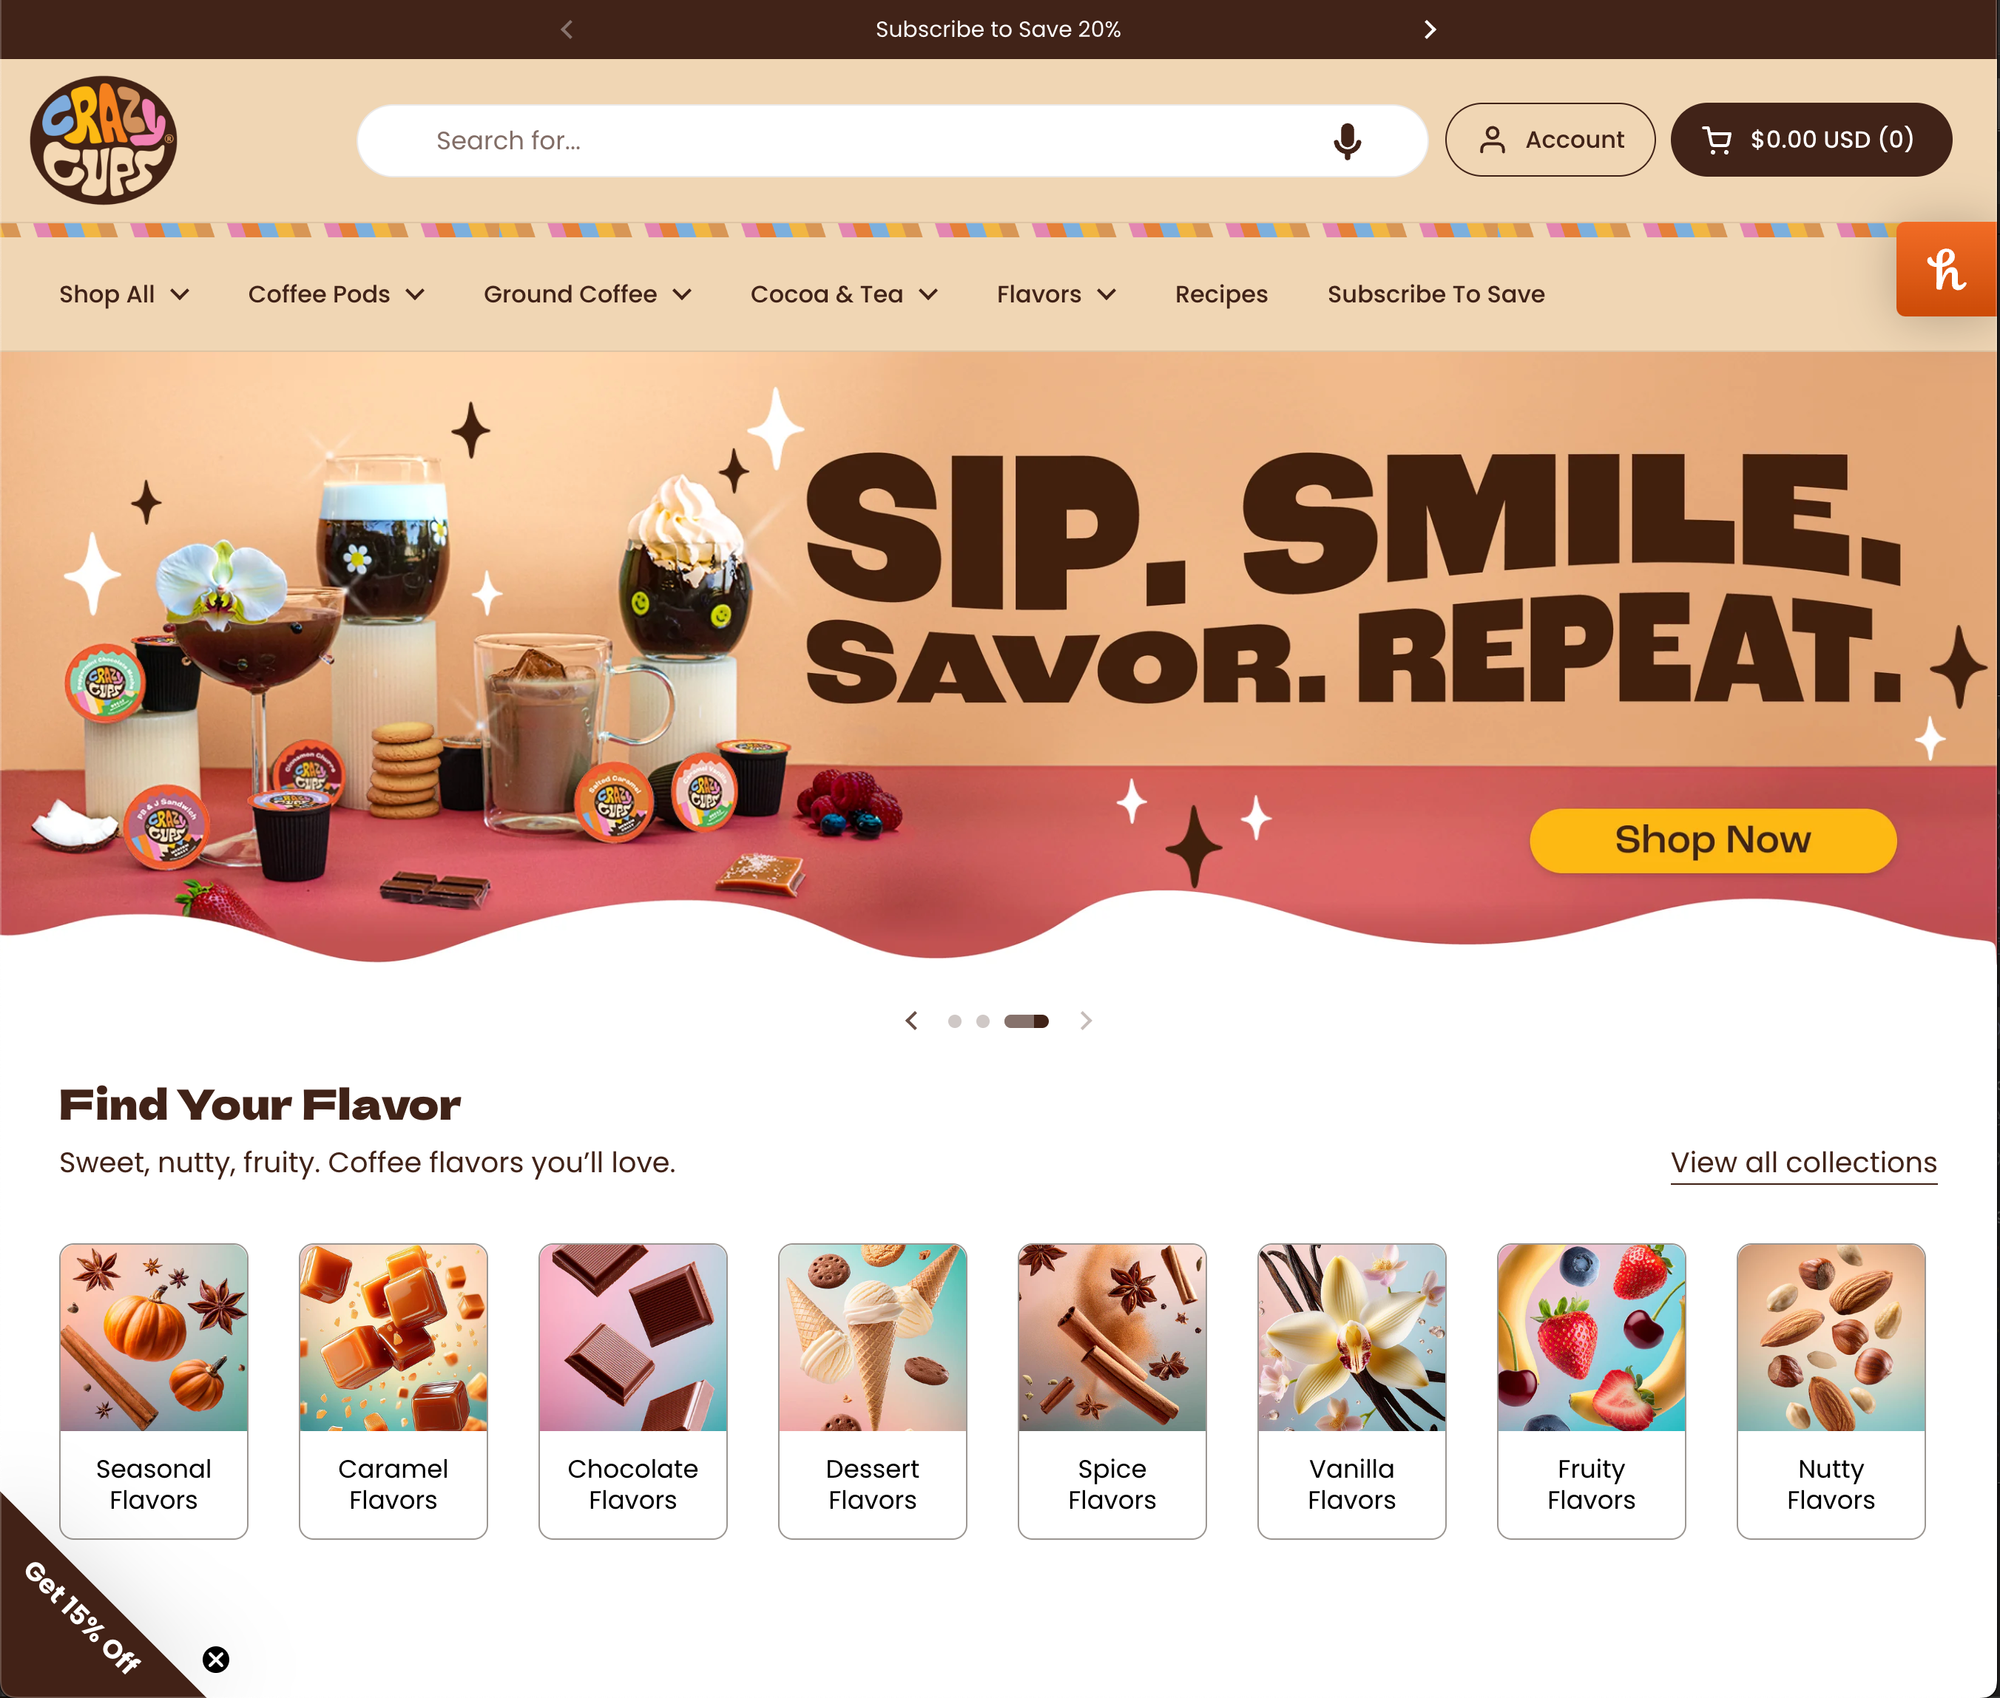Viewport: 2000px width, 1698px height.
Task: Select the first hero carousel dot
Action: tap(955, 1021)
